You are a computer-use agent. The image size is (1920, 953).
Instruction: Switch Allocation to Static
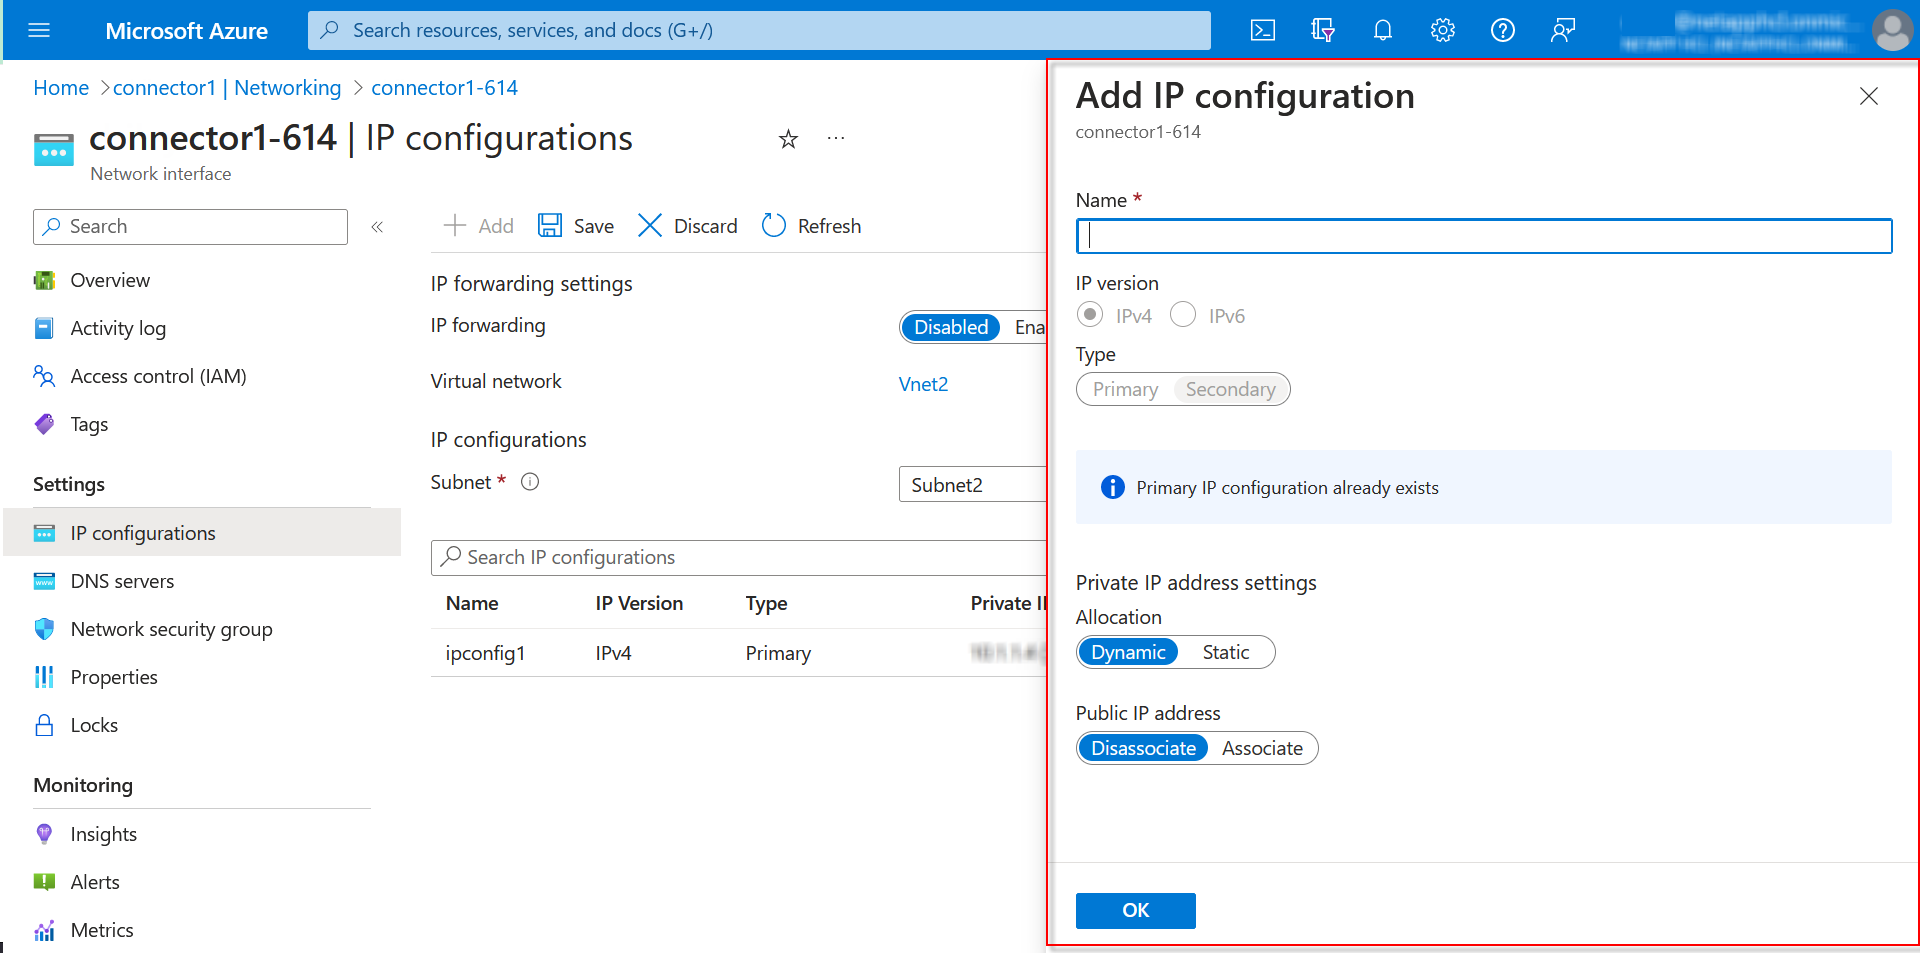pos(1225,652)
